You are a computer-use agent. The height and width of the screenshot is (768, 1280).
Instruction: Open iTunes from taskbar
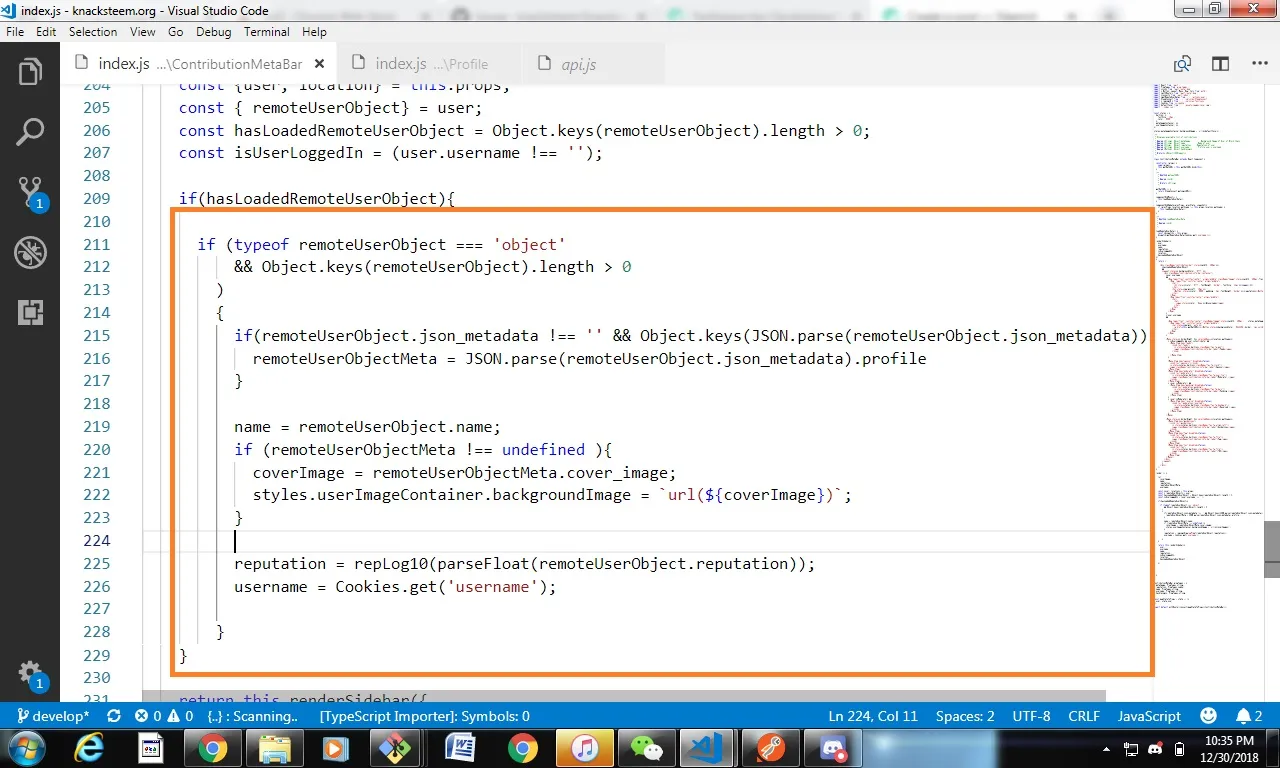[x=585, y=748]
